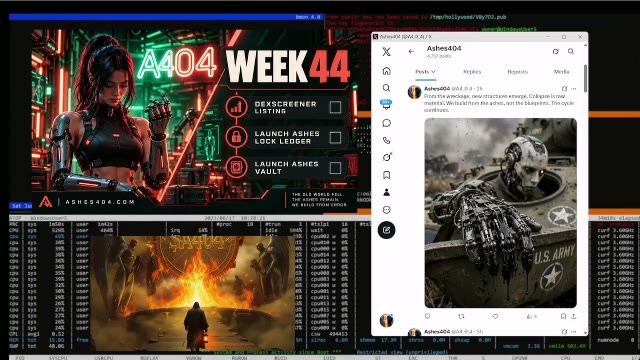
Task: Open the More circle icon in sidebar
Action: click(386, 210)
